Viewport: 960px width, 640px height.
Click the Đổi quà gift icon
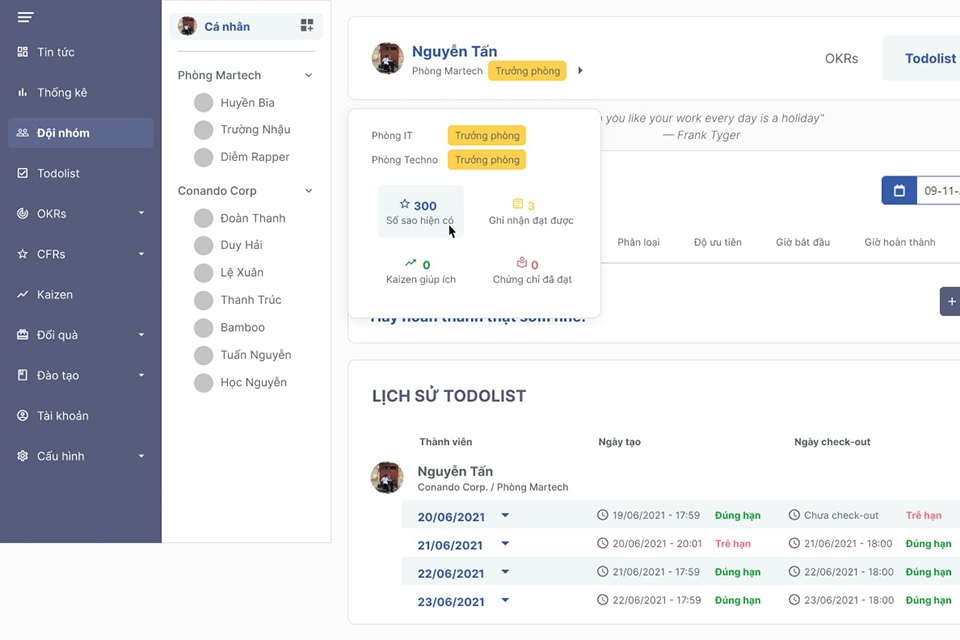23,335
